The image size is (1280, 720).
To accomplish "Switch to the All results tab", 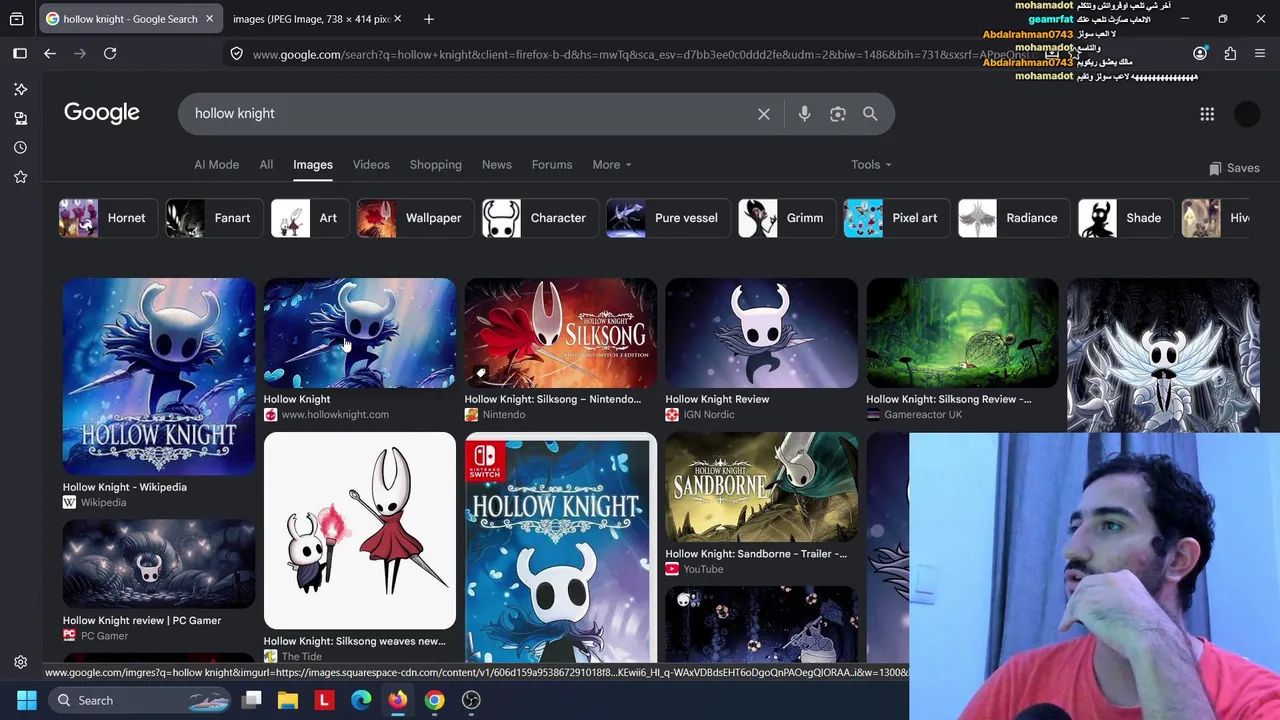I will (x=266, y=165).
